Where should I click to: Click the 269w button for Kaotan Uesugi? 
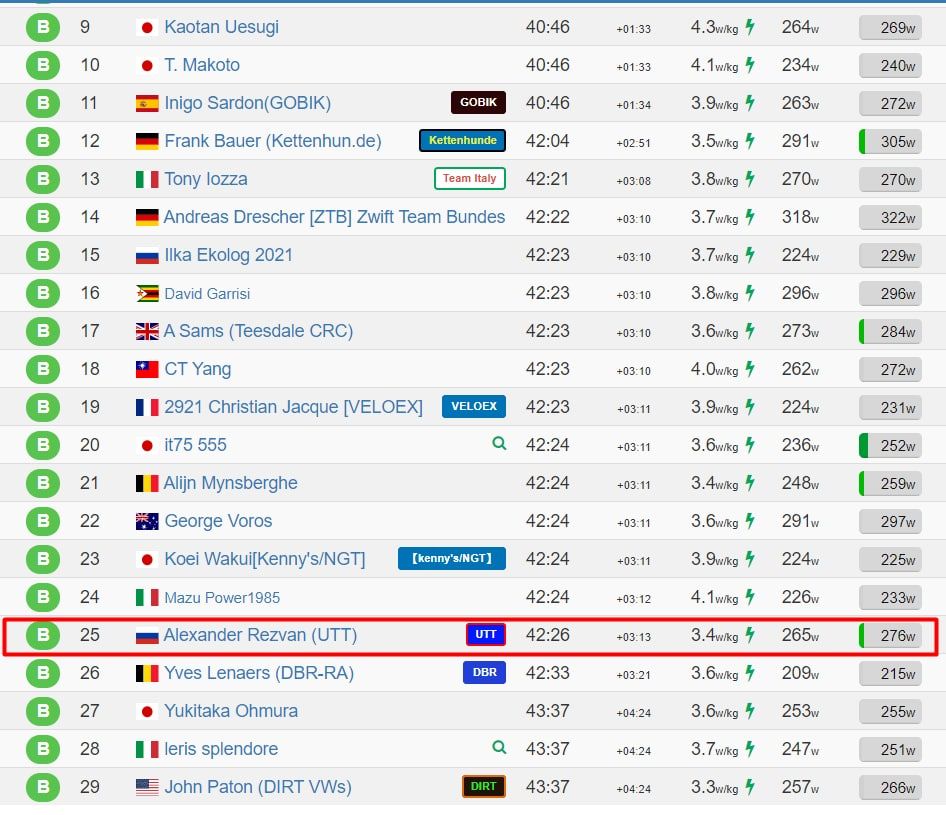tap(890, 28)
